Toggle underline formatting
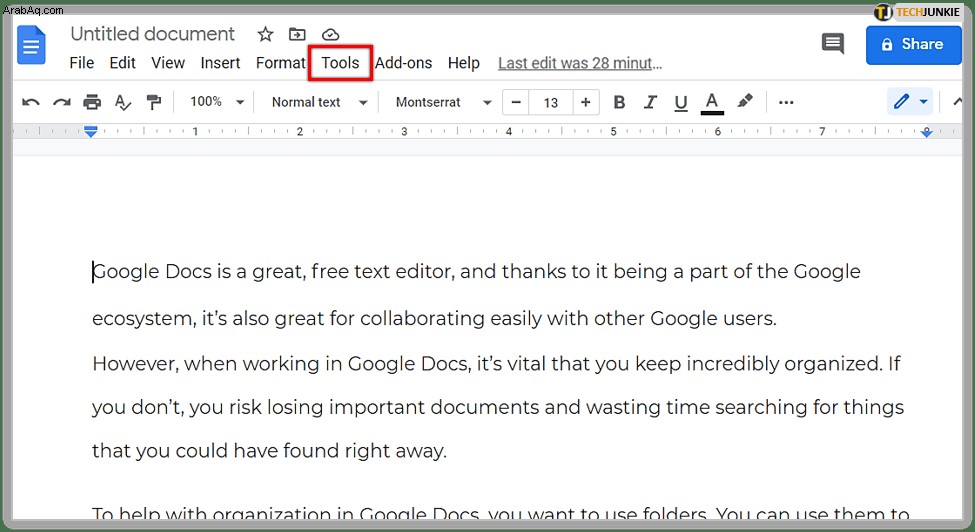975x532 pixels. coord(681,103)
